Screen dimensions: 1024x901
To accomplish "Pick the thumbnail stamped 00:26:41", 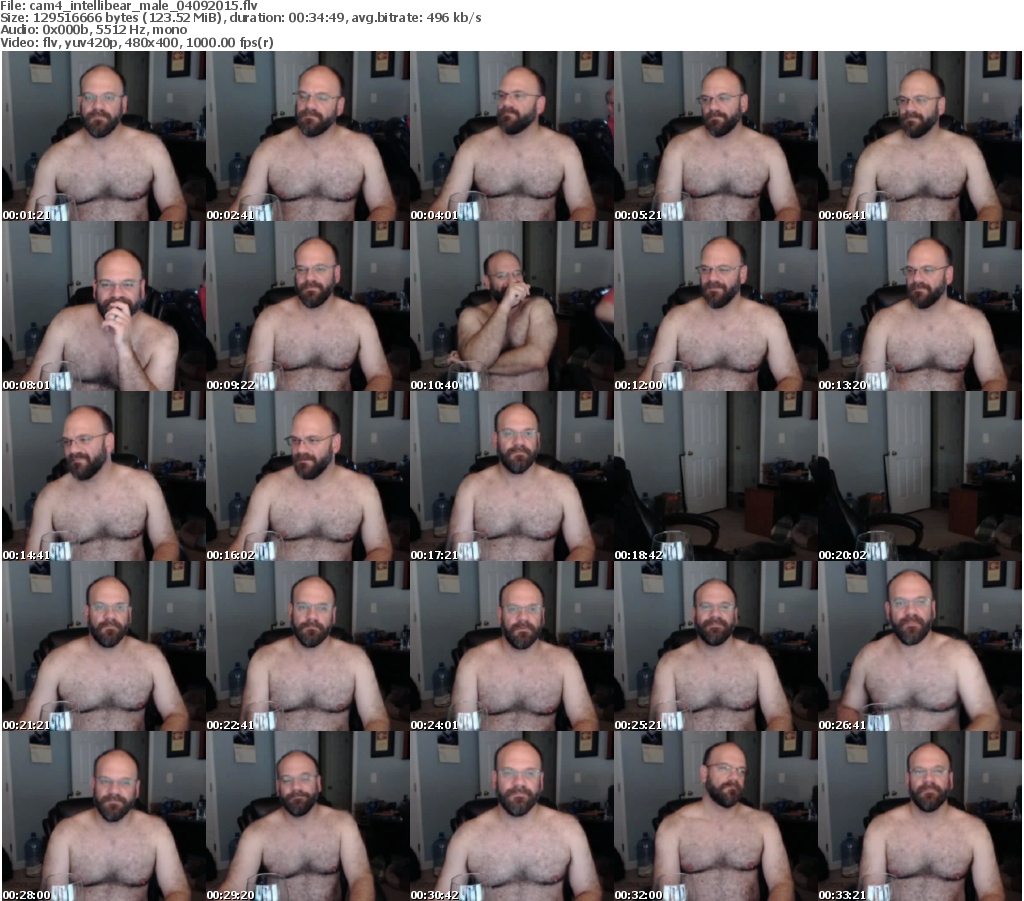I will [920, 646].
